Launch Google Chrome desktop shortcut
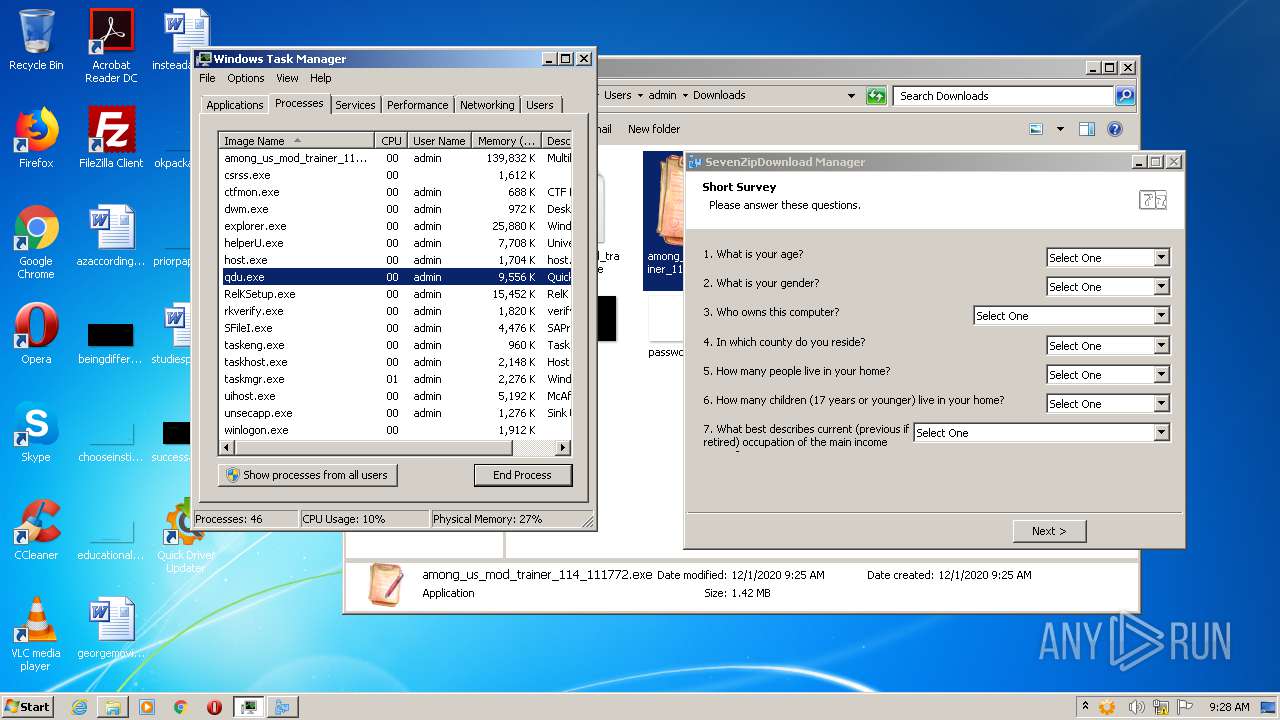The image size is (1280, 720). (x=36, y=242)
